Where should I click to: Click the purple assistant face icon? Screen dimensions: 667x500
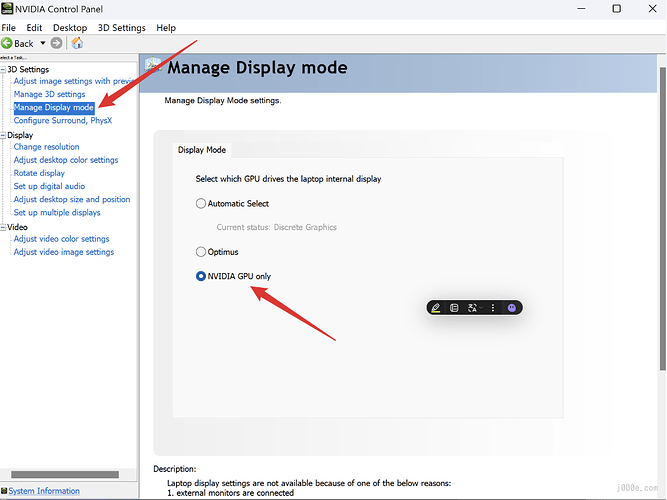(x=512, y=308)
